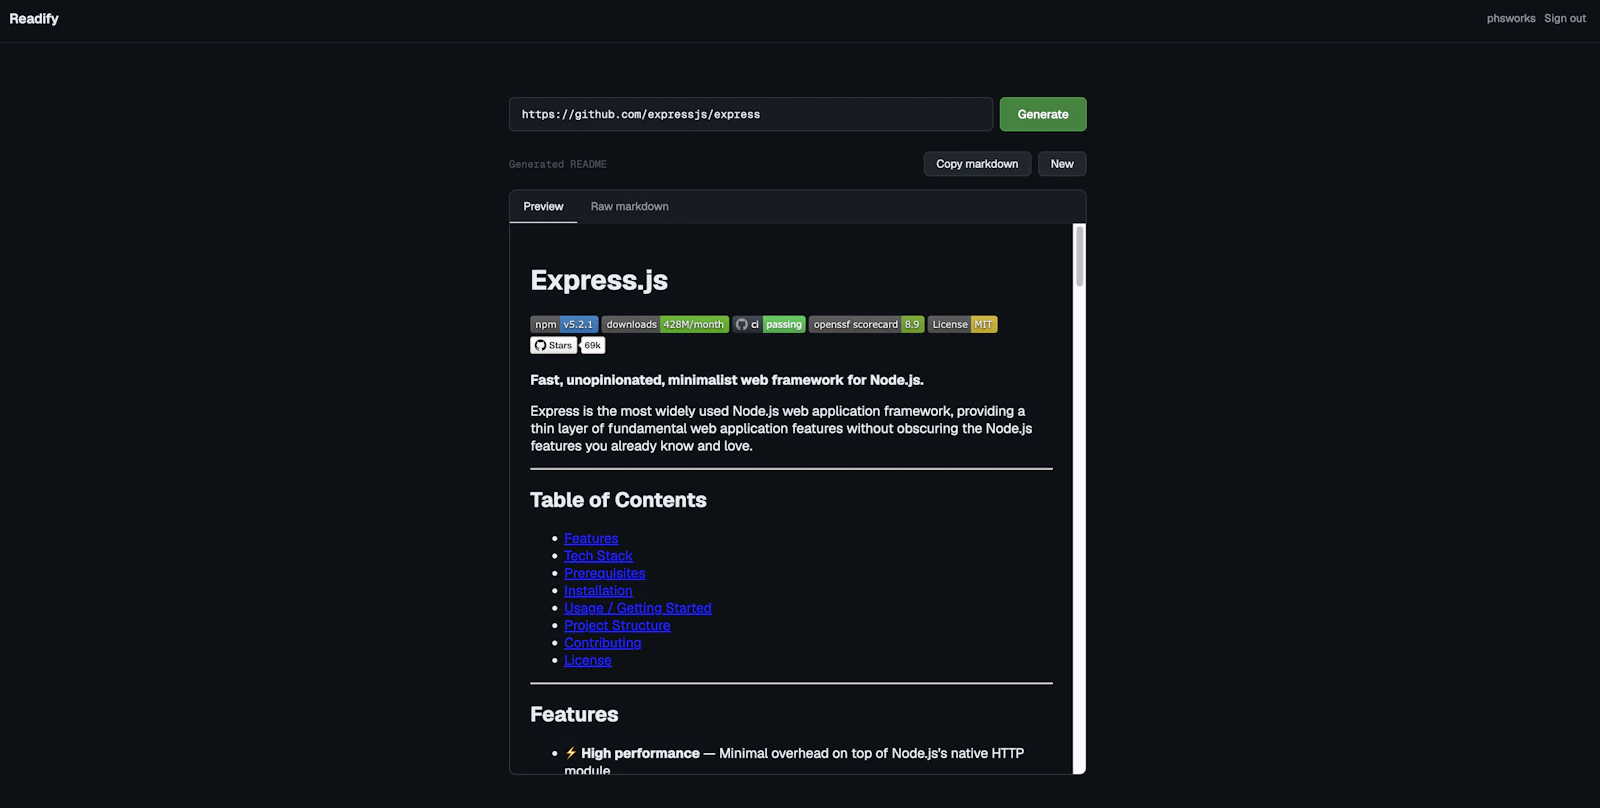Click 'Fast, unopinionated, minimalist web framework' tagline
This screenshot has width=1600, height=808.
coord(727,380)
